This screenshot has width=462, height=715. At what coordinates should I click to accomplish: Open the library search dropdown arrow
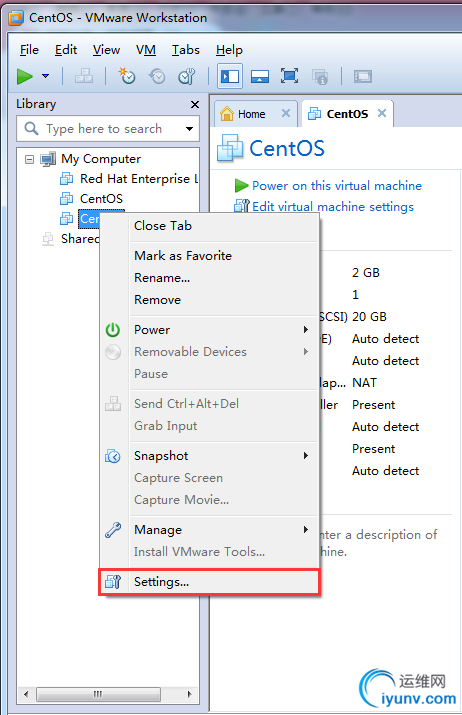pos(189,129)
